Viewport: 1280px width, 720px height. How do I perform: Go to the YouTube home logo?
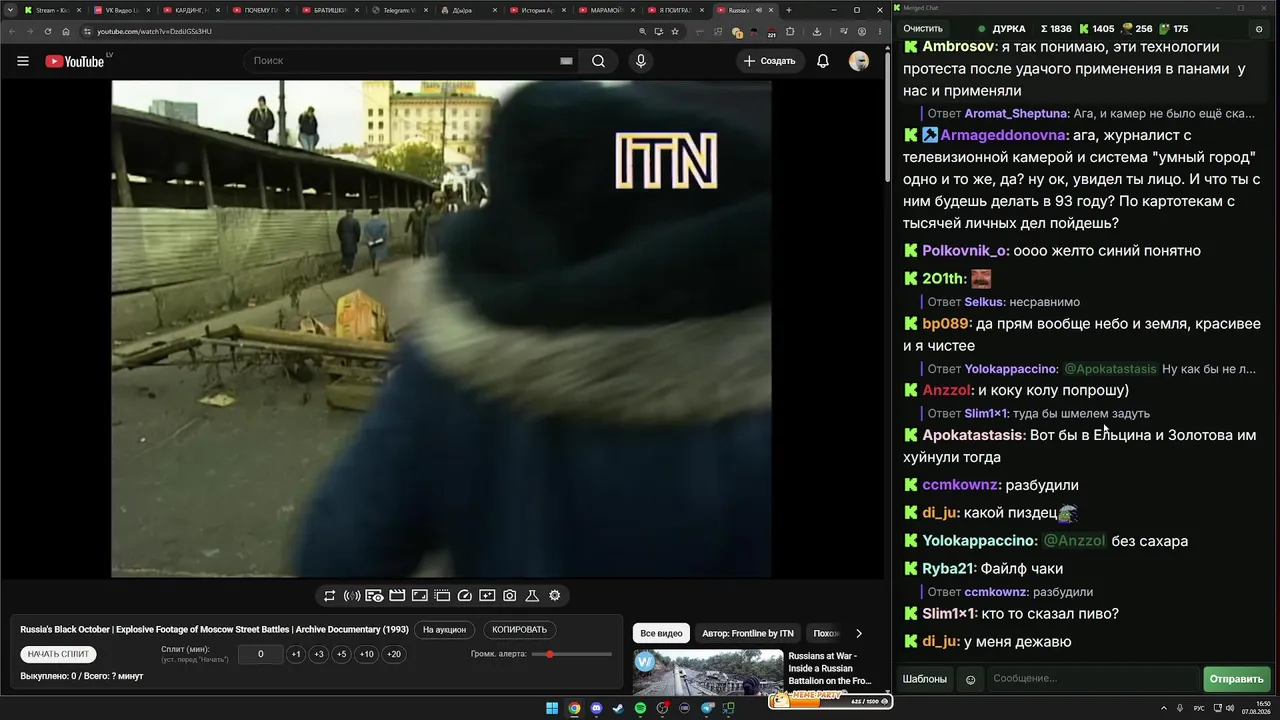coord(75,61)
